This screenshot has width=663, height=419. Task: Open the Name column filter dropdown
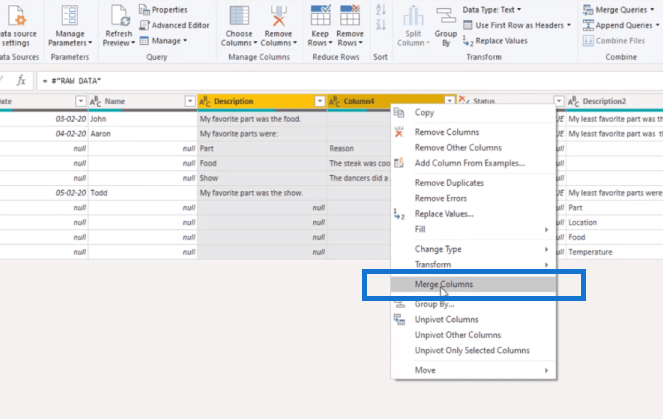pos(190,101)
